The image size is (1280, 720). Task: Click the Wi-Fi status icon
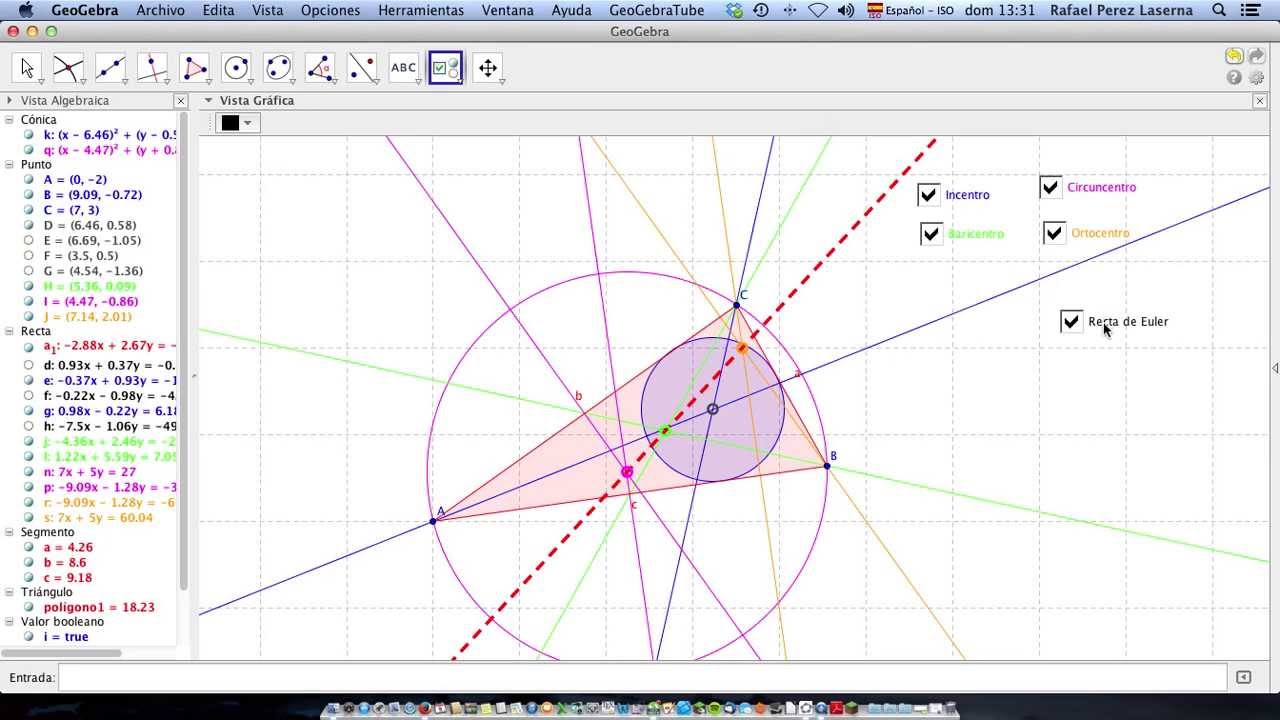[818, 10]
